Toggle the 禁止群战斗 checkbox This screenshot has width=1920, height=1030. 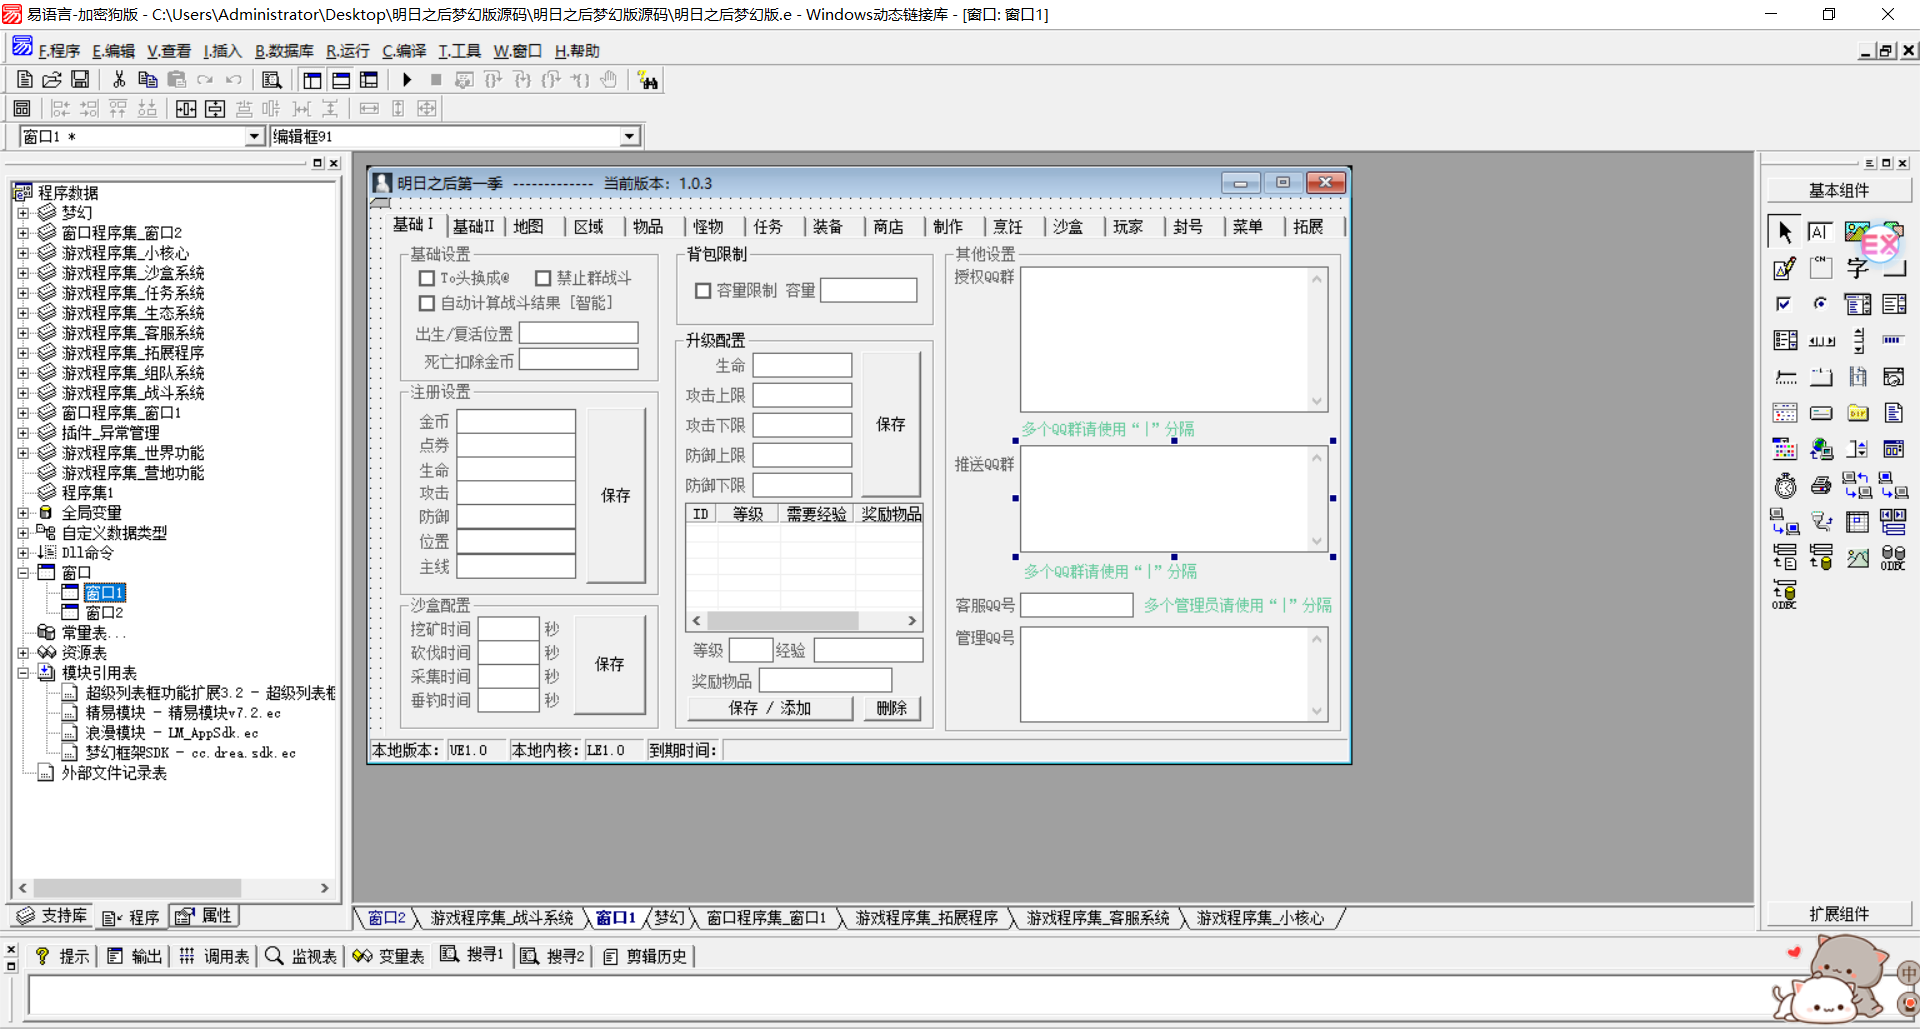pyautogui.click(x=543, y=278)
